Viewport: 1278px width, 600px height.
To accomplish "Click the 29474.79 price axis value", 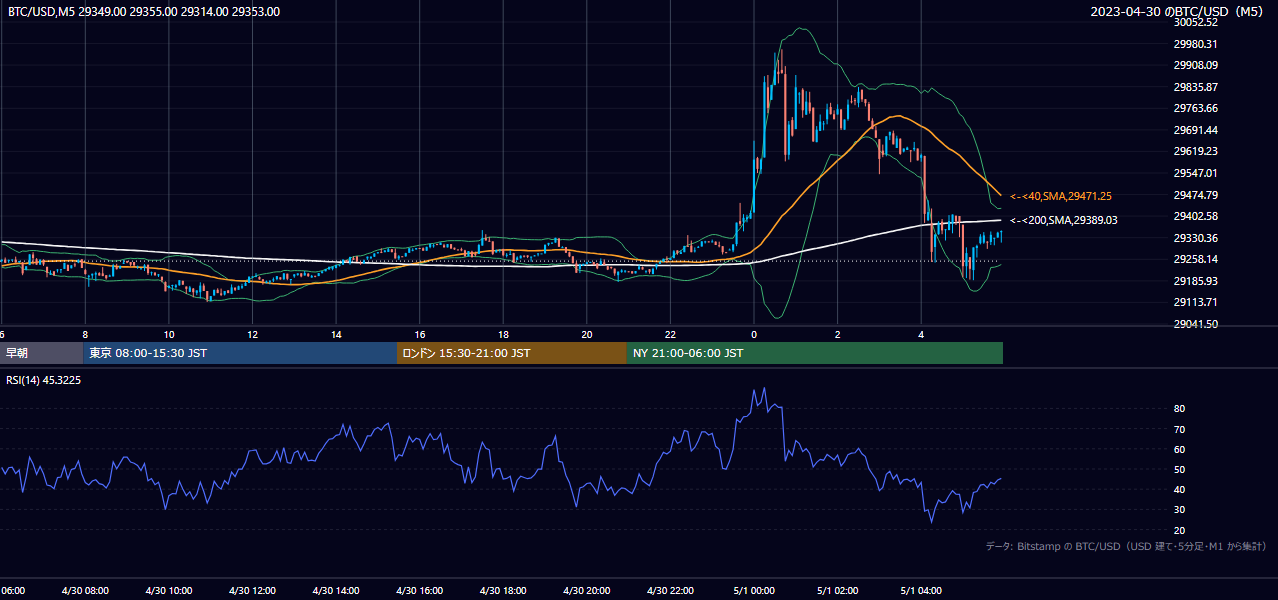I will [x=1195, y=195].
